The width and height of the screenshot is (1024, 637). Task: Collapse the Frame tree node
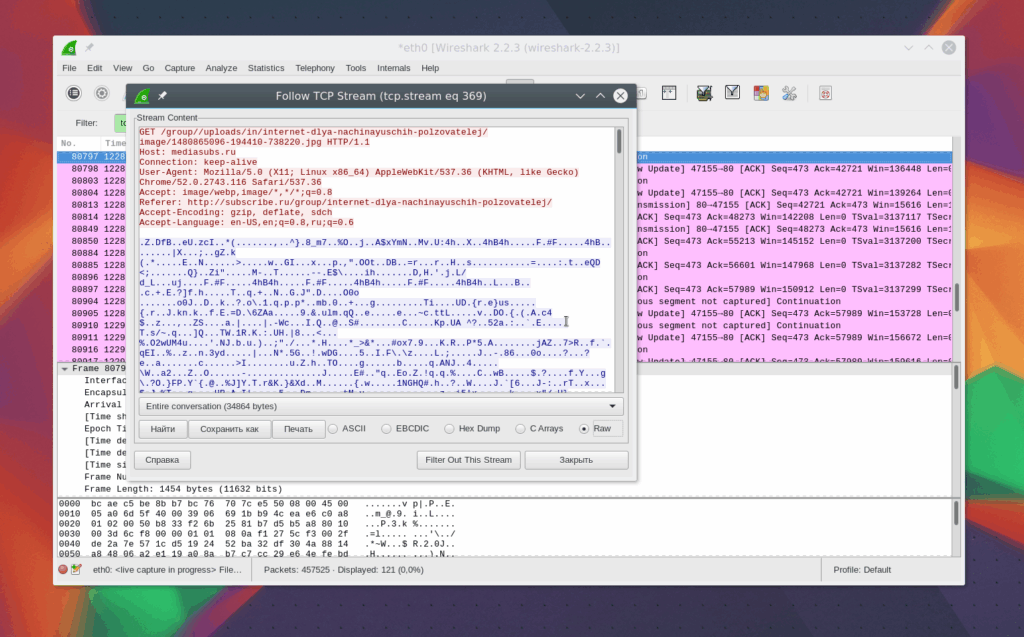pyautogui.click(x=65, y=368)
